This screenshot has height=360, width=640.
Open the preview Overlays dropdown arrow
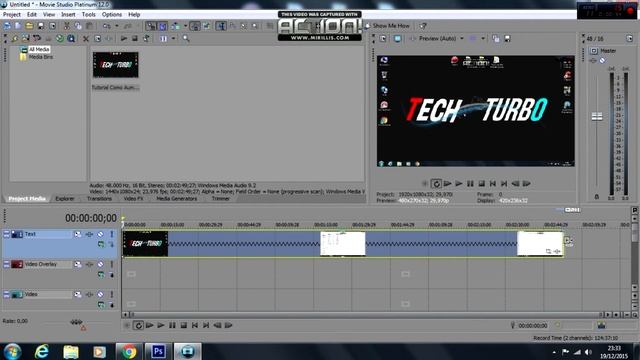(x=483, y=38)
